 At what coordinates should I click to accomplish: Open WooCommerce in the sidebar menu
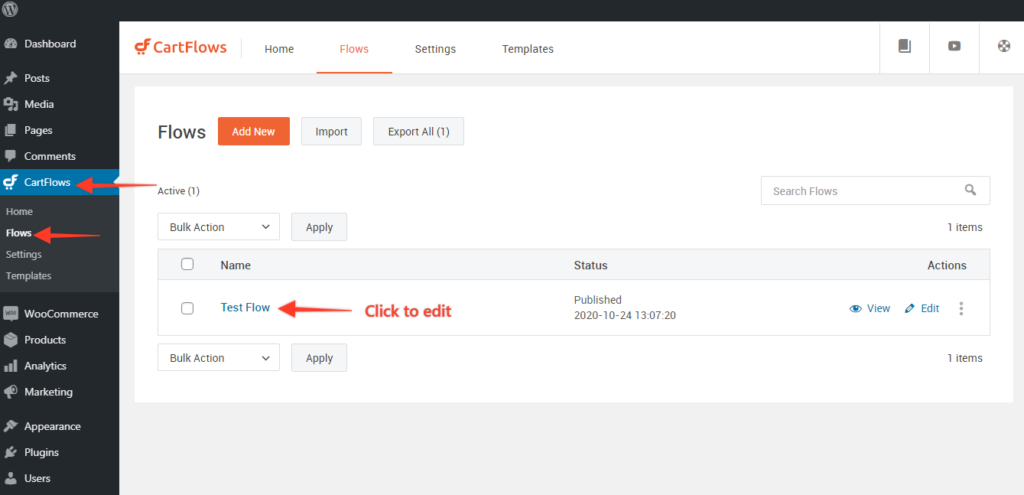[x=61, y=314]
